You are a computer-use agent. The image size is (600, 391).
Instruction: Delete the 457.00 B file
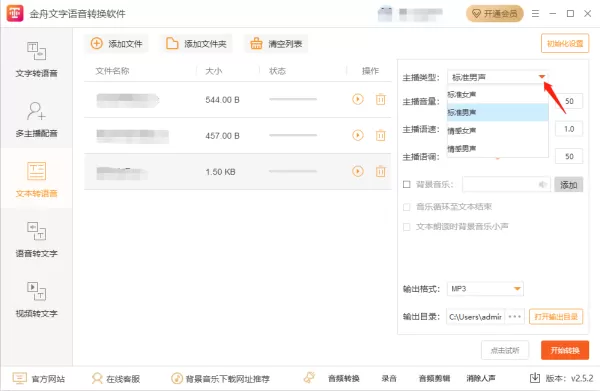pyautogui.click(x=380, y=135)
